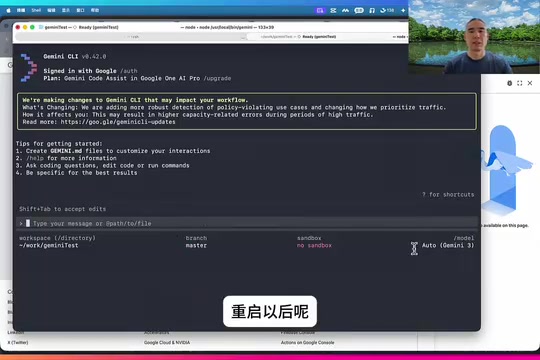Click the /help tip text
This screenshot has height=360, width=540.
click(35, 158)
